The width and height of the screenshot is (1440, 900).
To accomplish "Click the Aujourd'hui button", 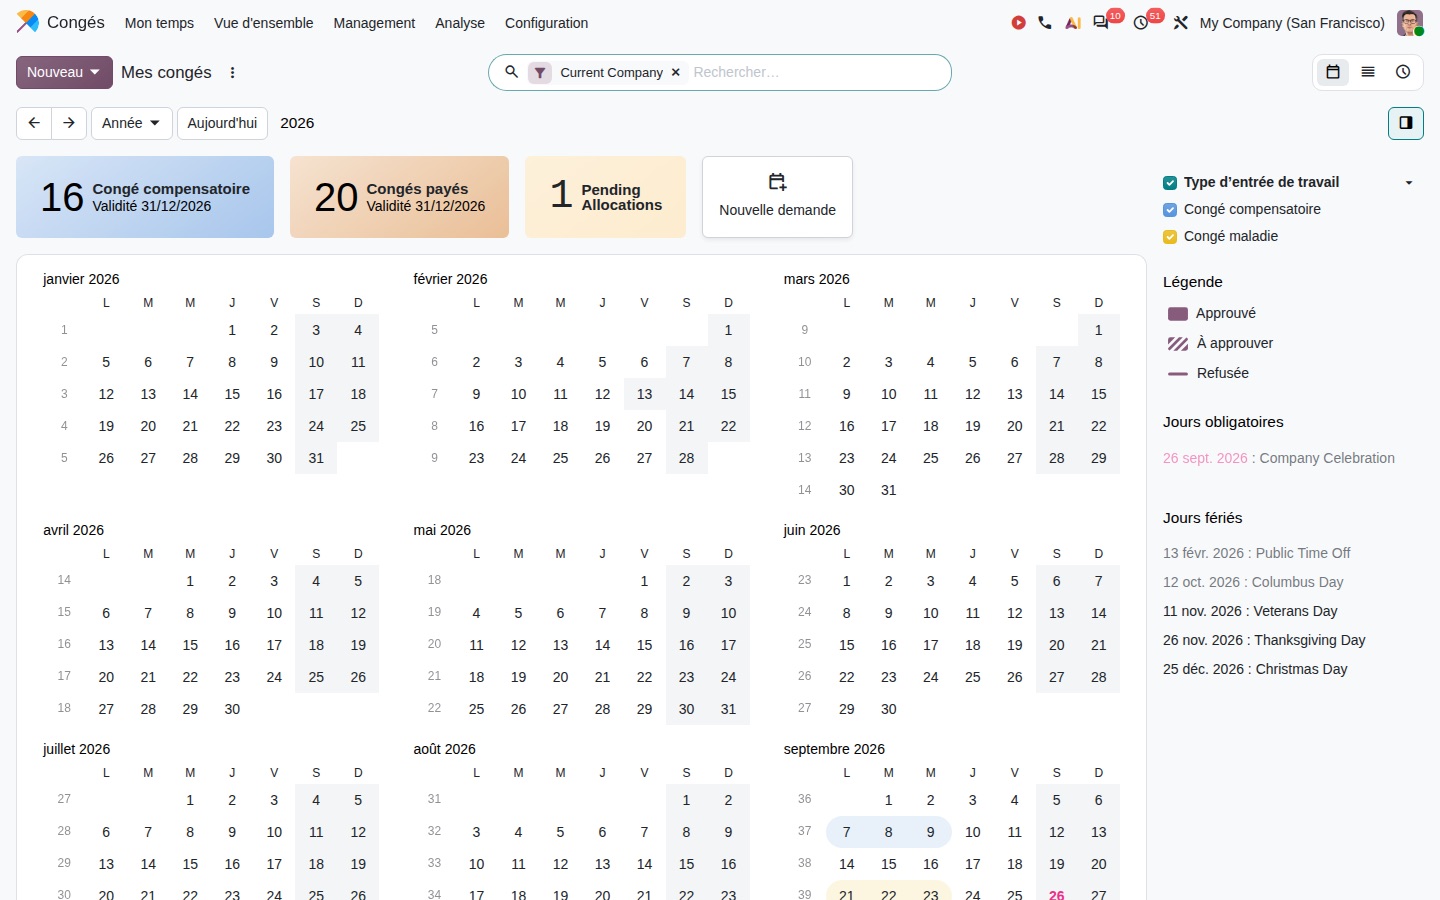I will [222, 123].
